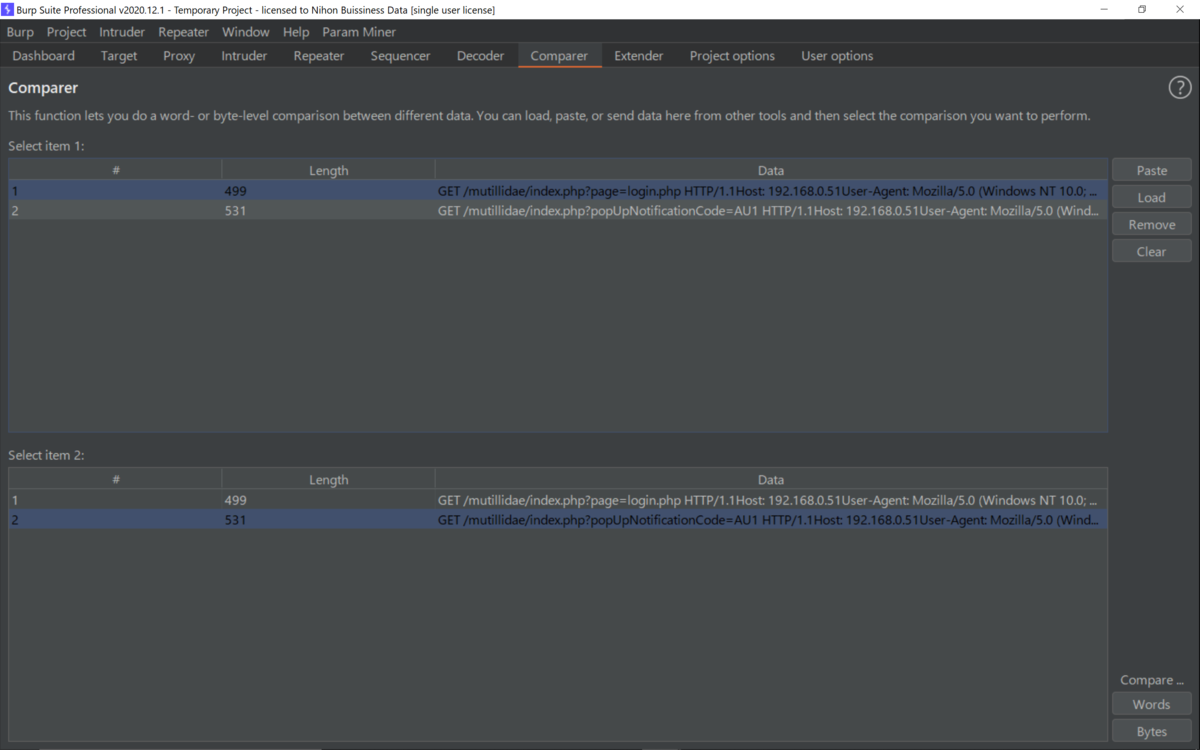Open the Param Miner menu

359,32
